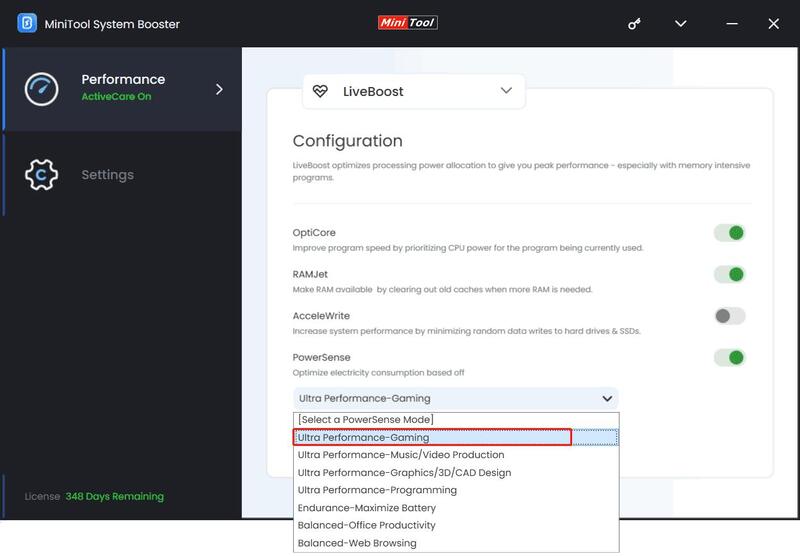Click the Settings gear icon in sidebar
This screenshot has width=800, height=556.
pos(42,174)
